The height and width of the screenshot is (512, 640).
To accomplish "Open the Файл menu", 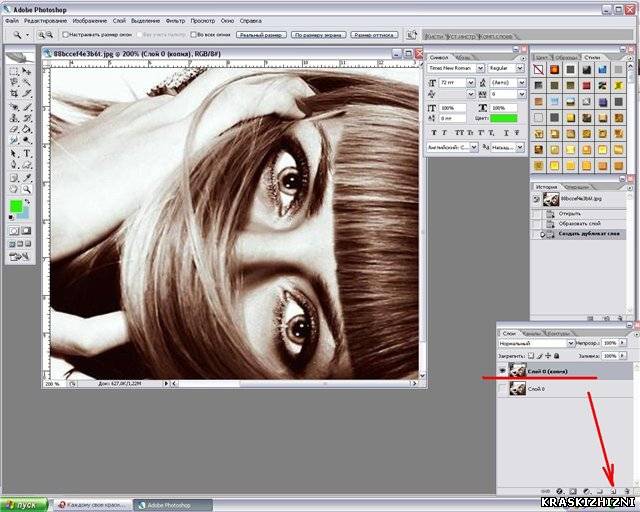I will pos(12,21).
